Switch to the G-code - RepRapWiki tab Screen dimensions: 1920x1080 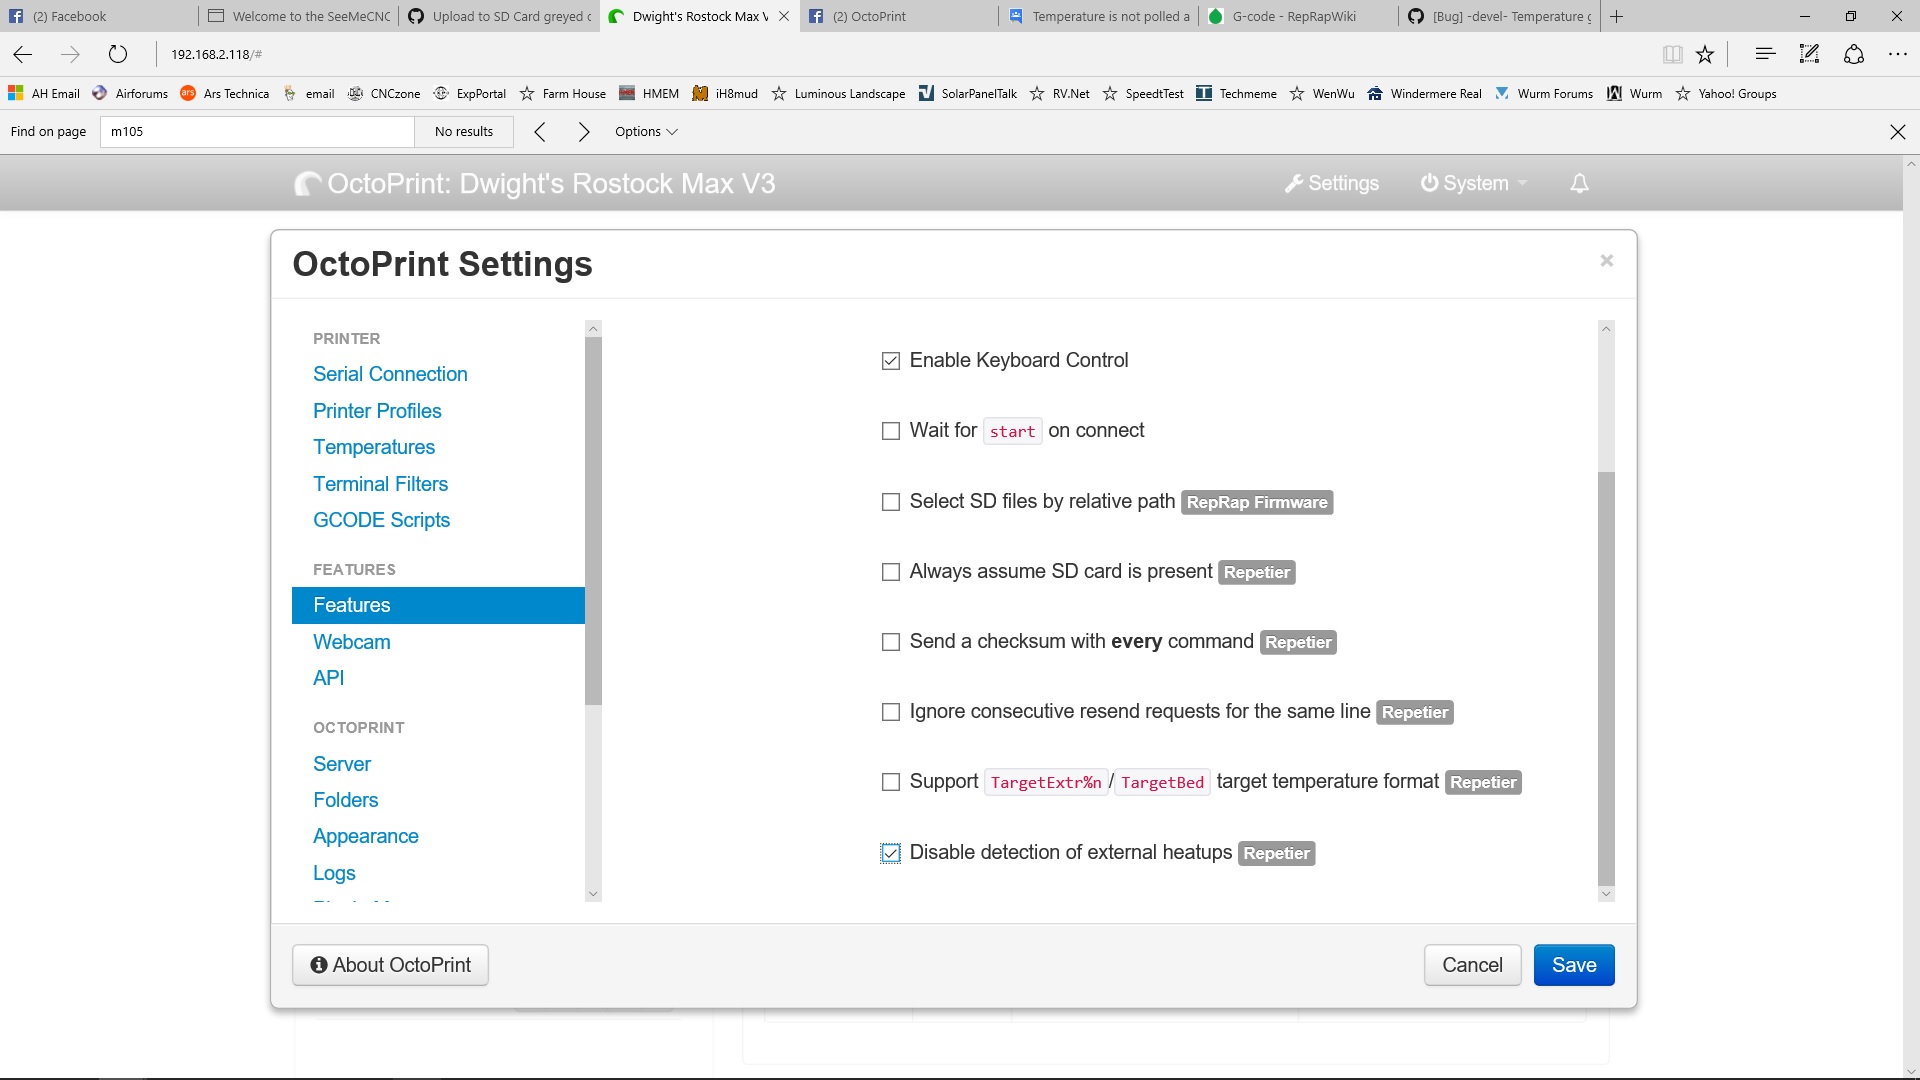(x=1293, y=16)
